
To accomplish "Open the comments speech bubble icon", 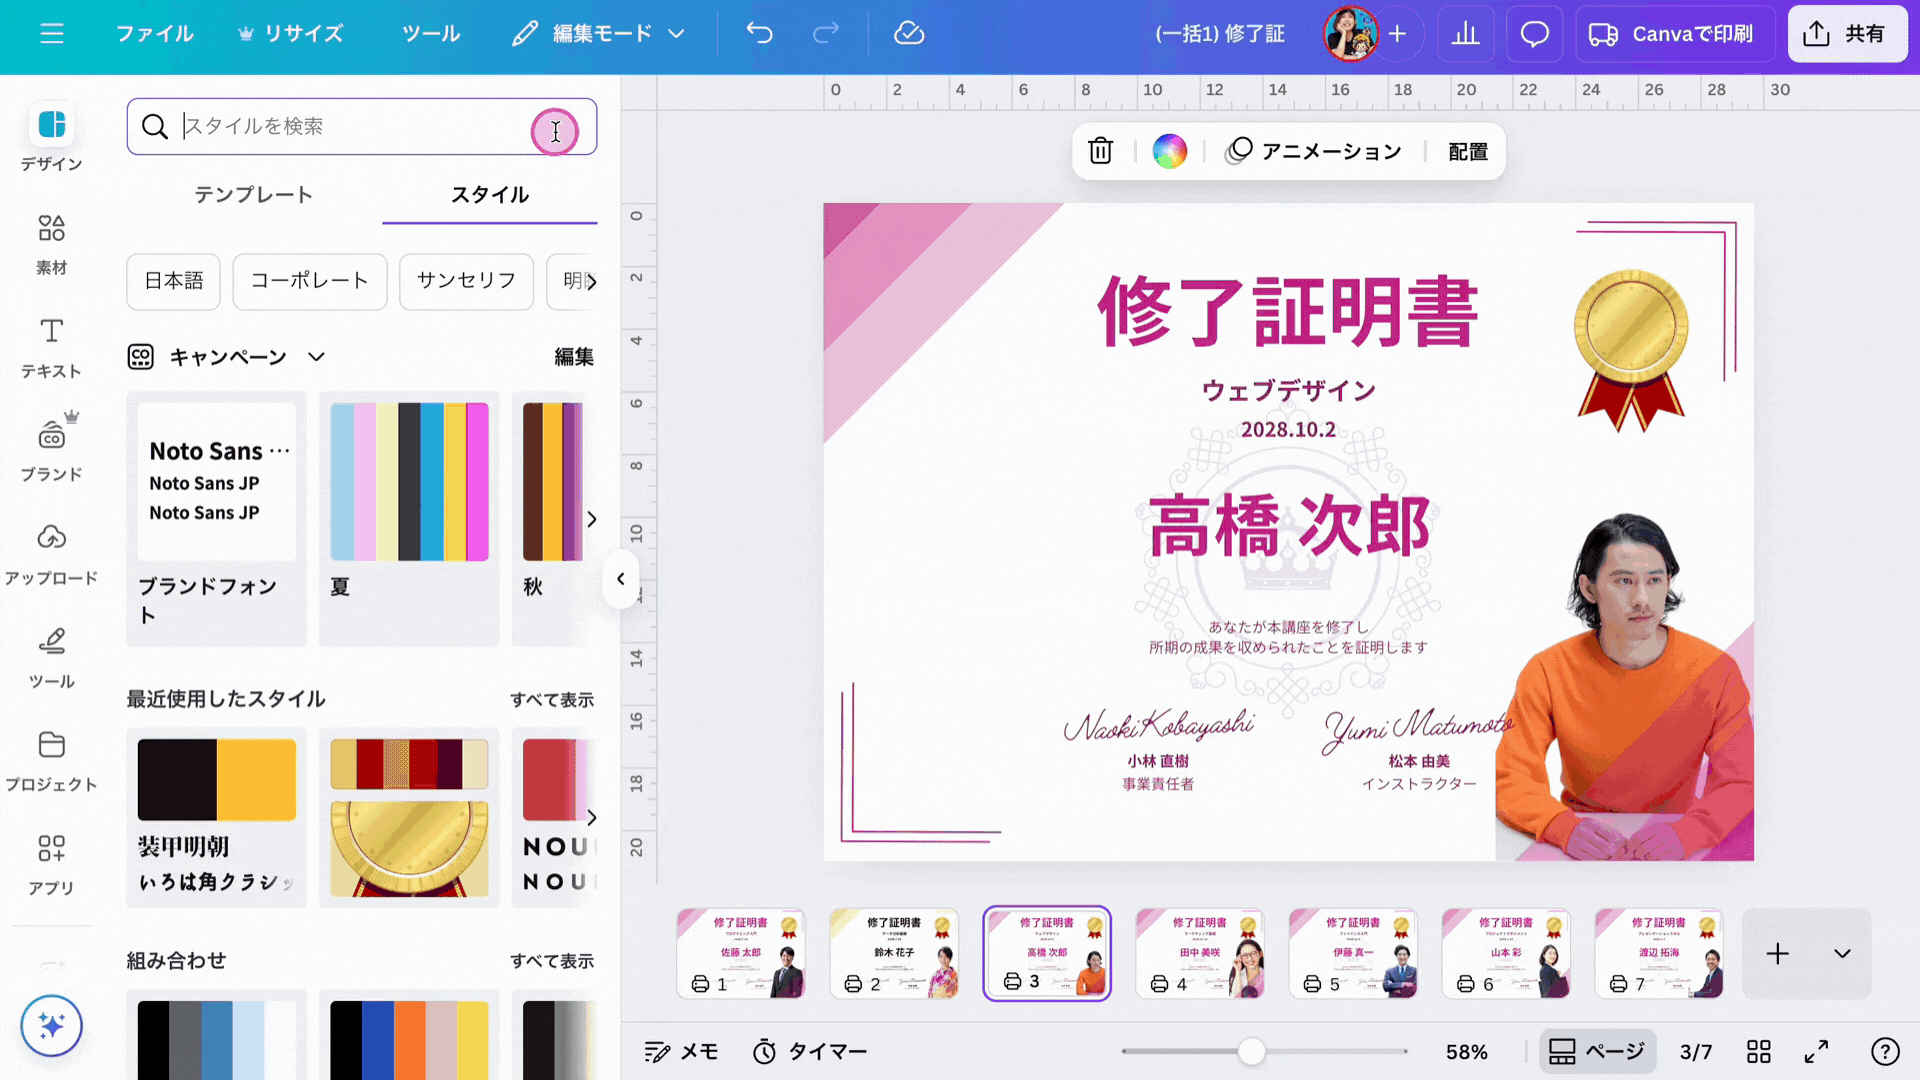I will pos(1534,34).
